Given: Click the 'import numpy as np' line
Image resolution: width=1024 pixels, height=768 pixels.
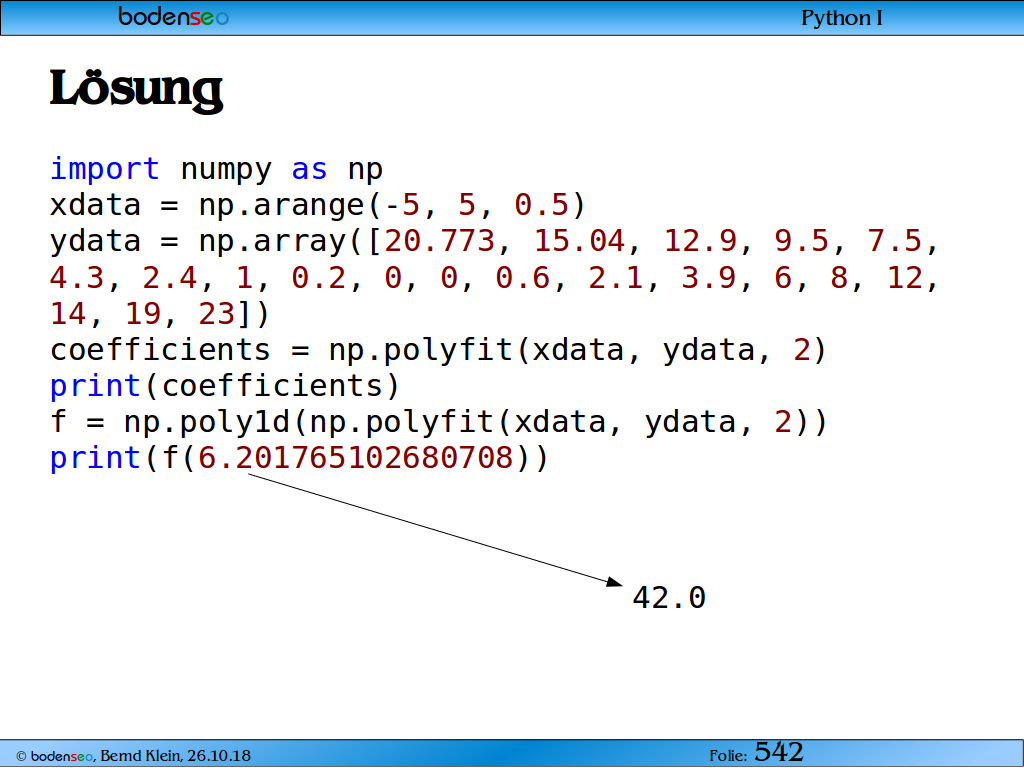Looking at the screenshot, I should 216,169.
